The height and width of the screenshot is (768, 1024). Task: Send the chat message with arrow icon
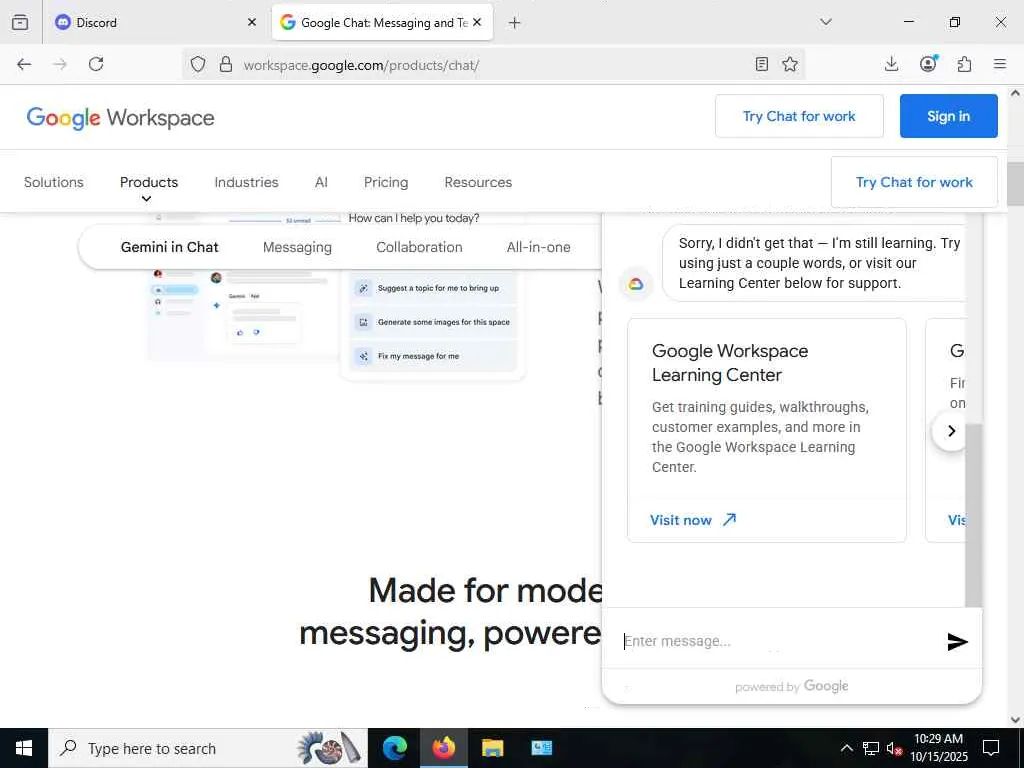tap(957, 641)
